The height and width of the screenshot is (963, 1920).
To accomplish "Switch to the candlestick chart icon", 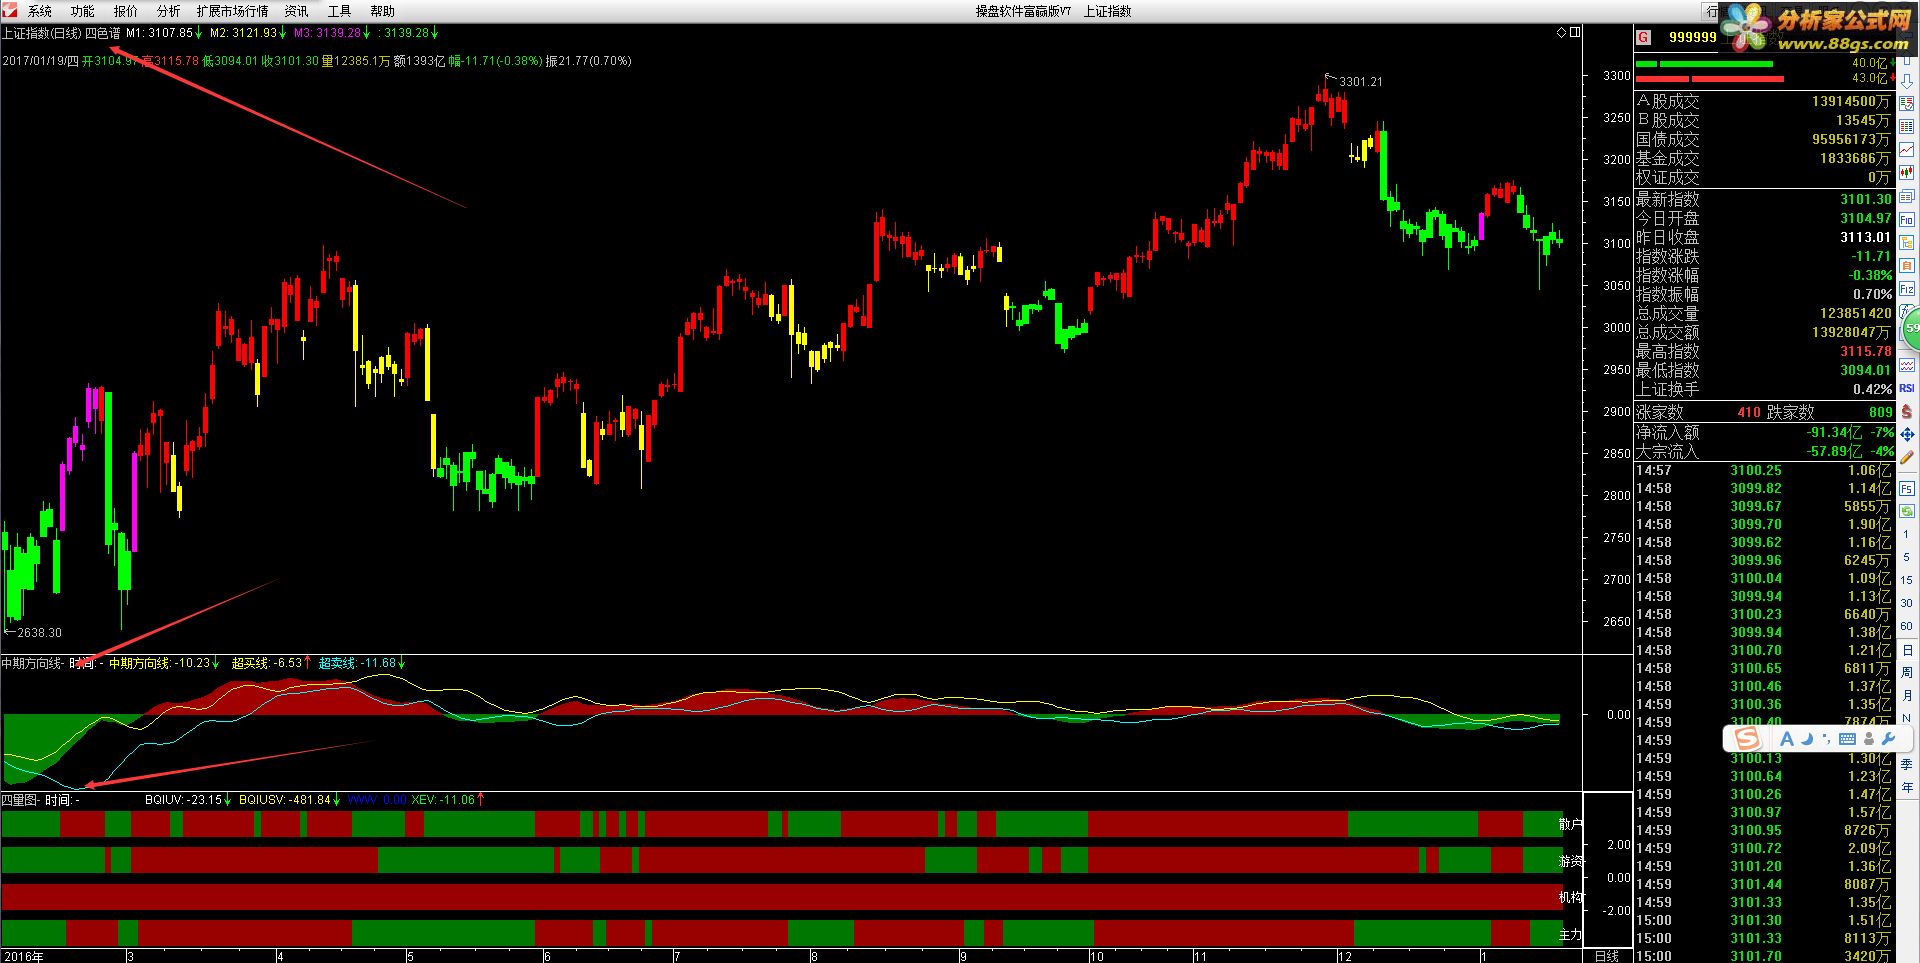I will 1907,172.
